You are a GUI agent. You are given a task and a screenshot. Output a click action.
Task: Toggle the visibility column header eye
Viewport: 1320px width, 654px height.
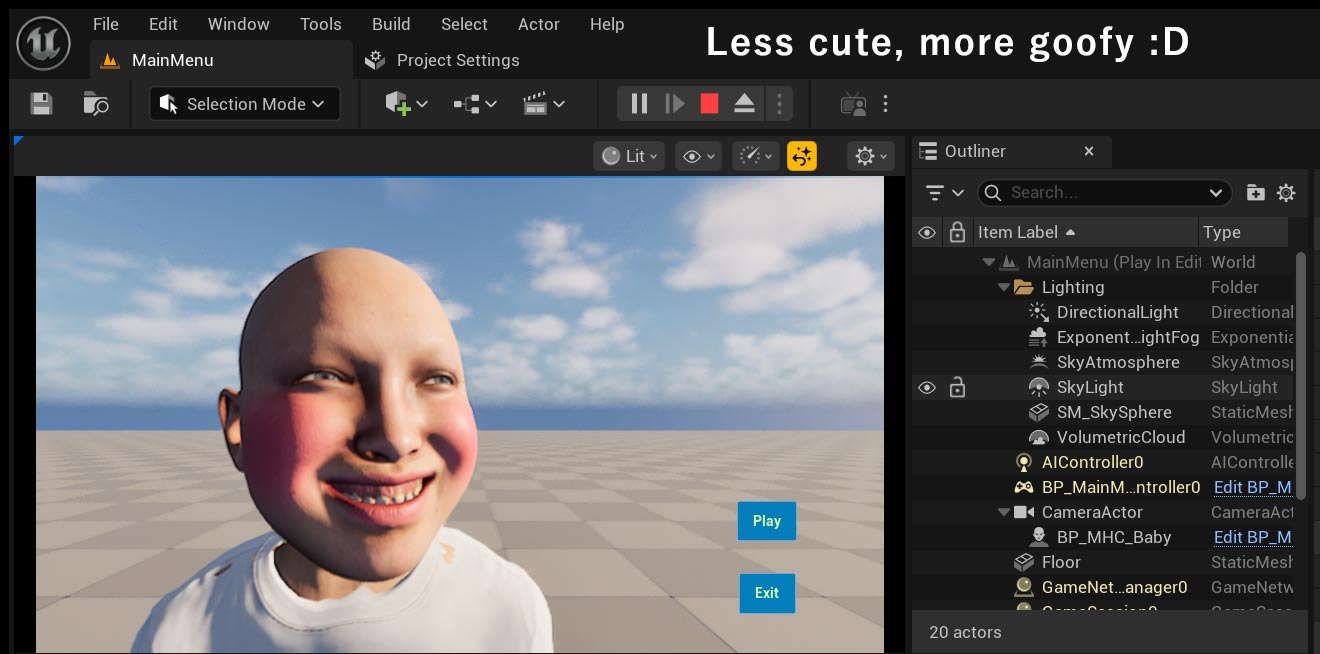927,233
